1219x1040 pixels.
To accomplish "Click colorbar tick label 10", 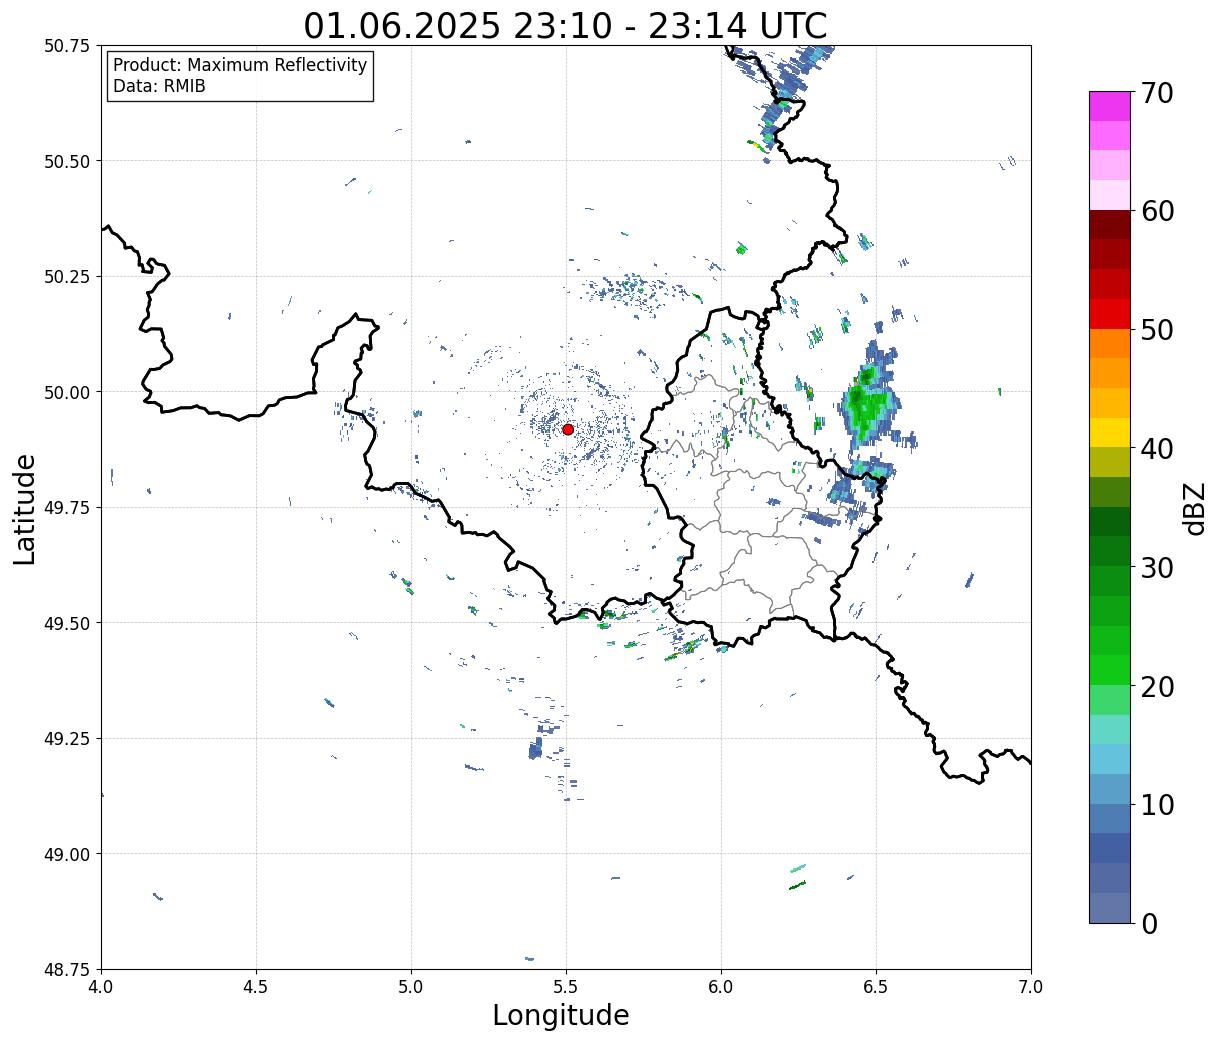I will pos(1156,804).
